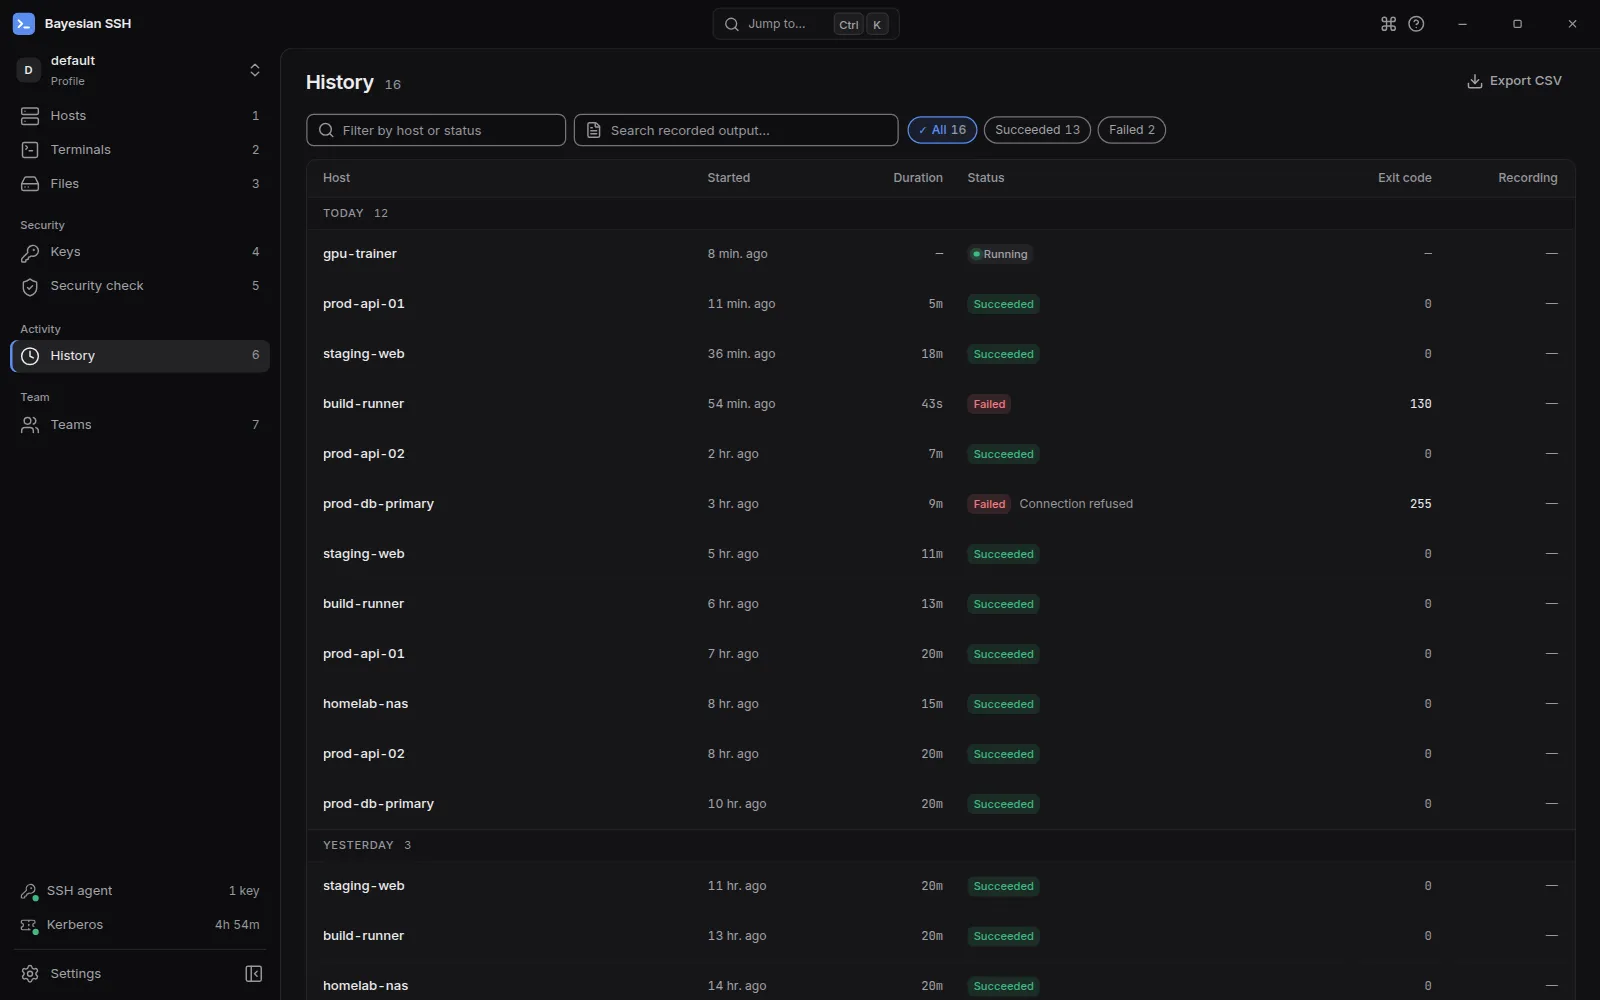Screen dimensions: 1600x1000
Task: Open Files section in sidebar
Action: [140, 184]
